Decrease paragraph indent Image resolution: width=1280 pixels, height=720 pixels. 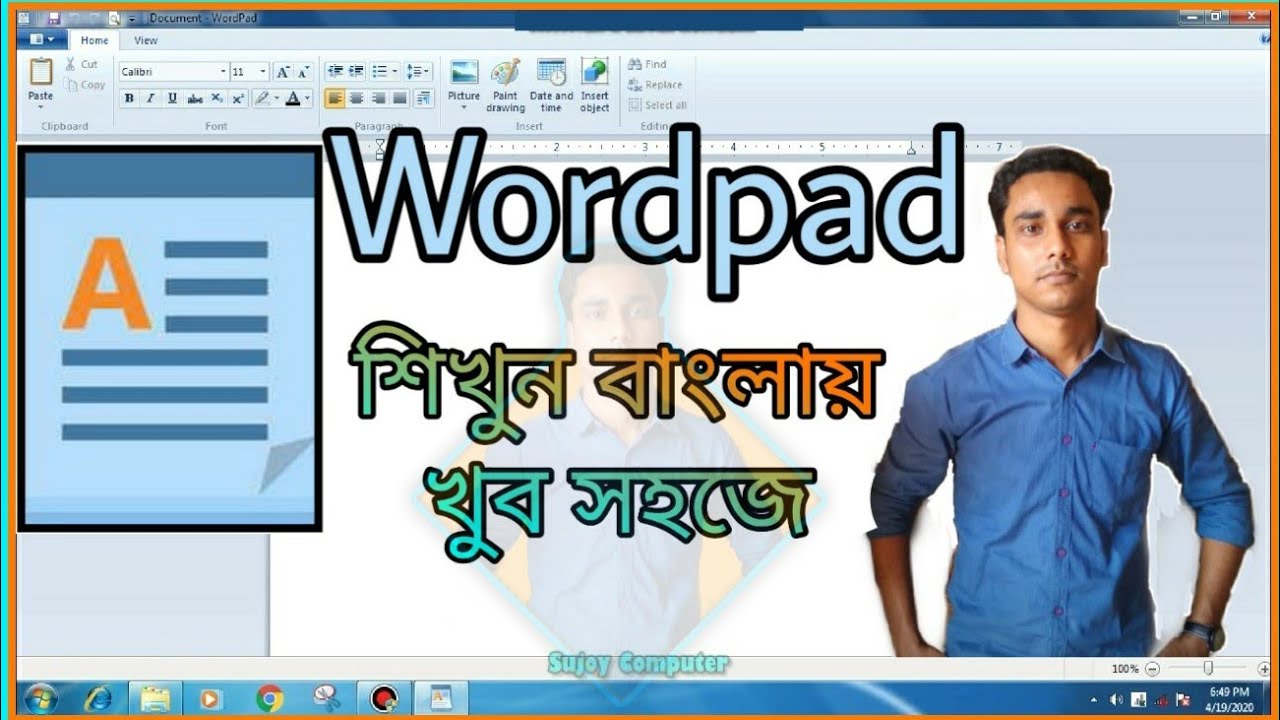334,71
